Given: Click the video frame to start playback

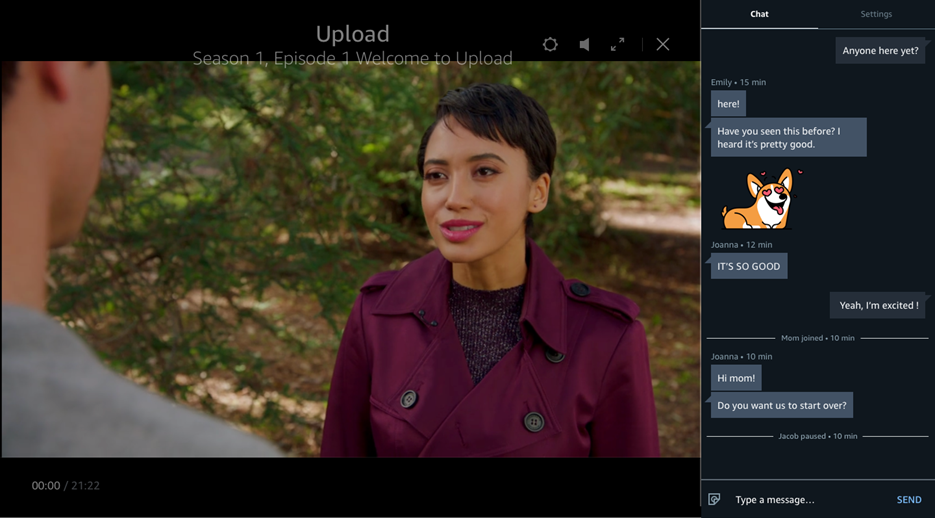Looking at the screenshot, I should (350, 260).
